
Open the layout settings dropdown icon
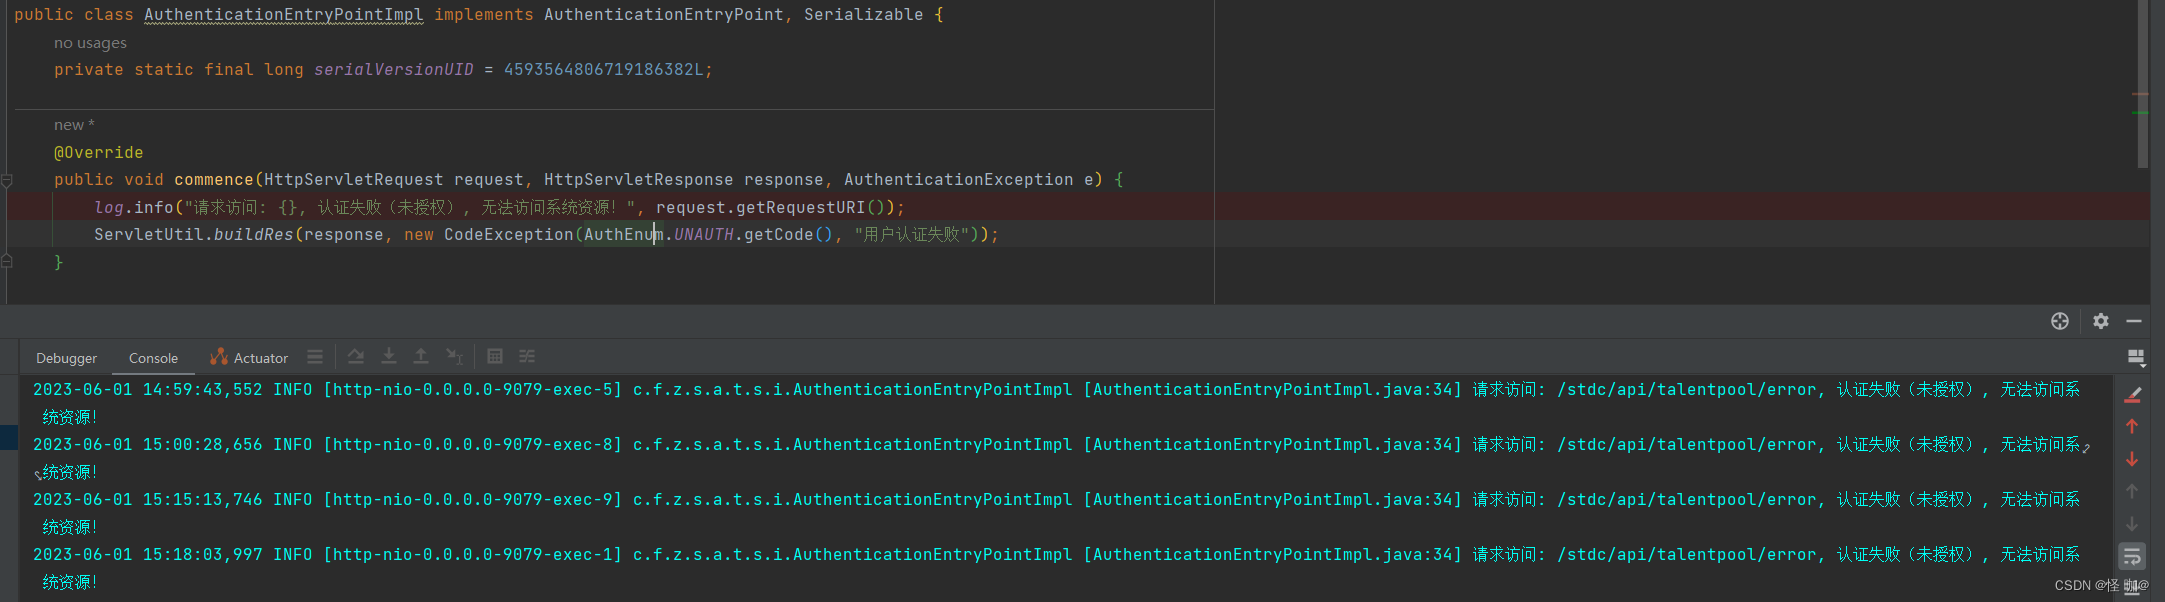[x=2136, y=357]
